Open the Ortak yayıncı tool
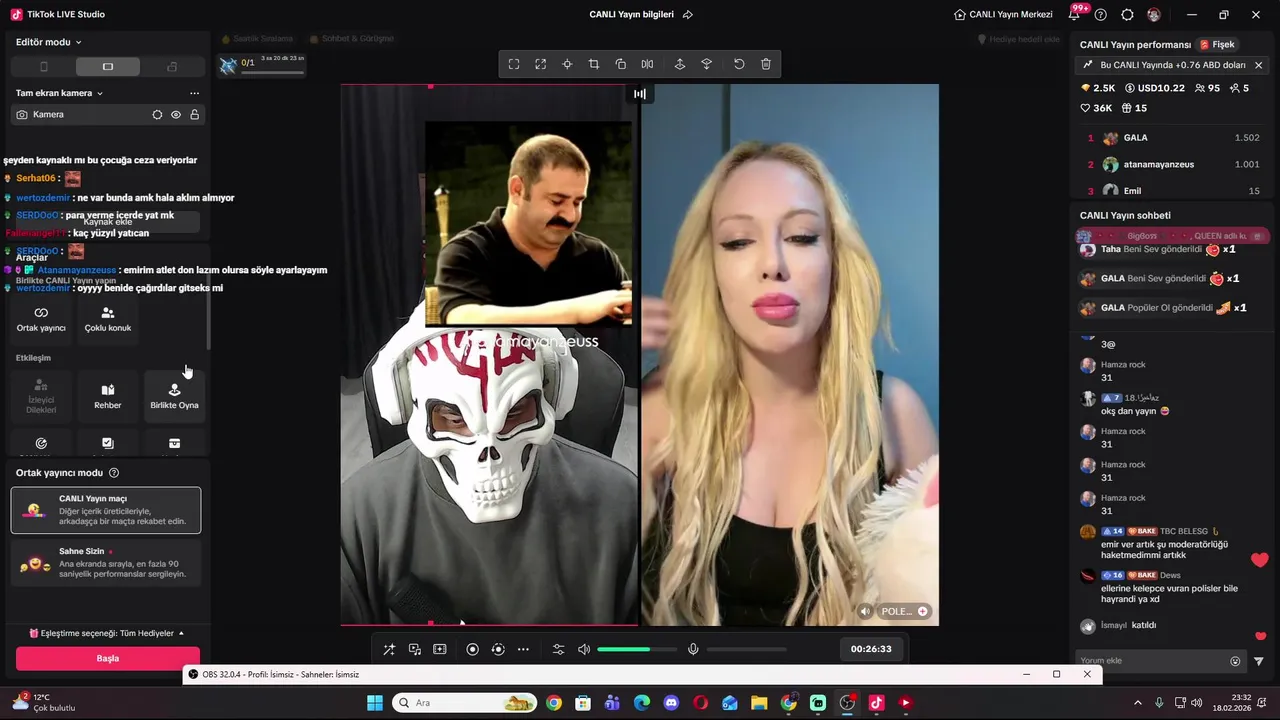The height and width of the screenshot is (720, 1280). pos(41,320)
